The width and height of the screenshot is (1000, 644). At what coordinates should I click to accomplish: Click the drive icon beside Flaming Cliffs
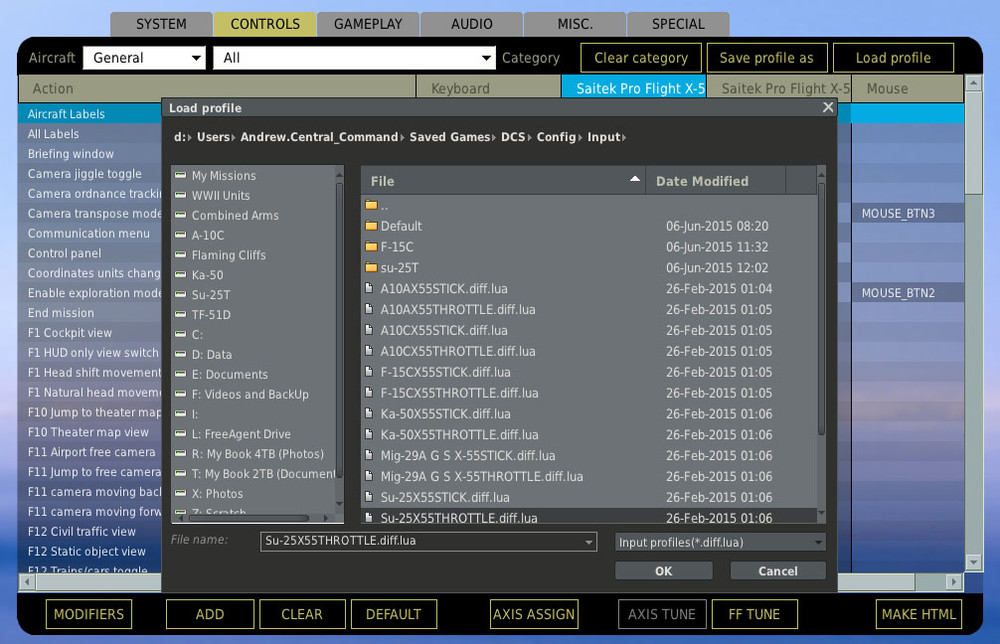point(180,254)
